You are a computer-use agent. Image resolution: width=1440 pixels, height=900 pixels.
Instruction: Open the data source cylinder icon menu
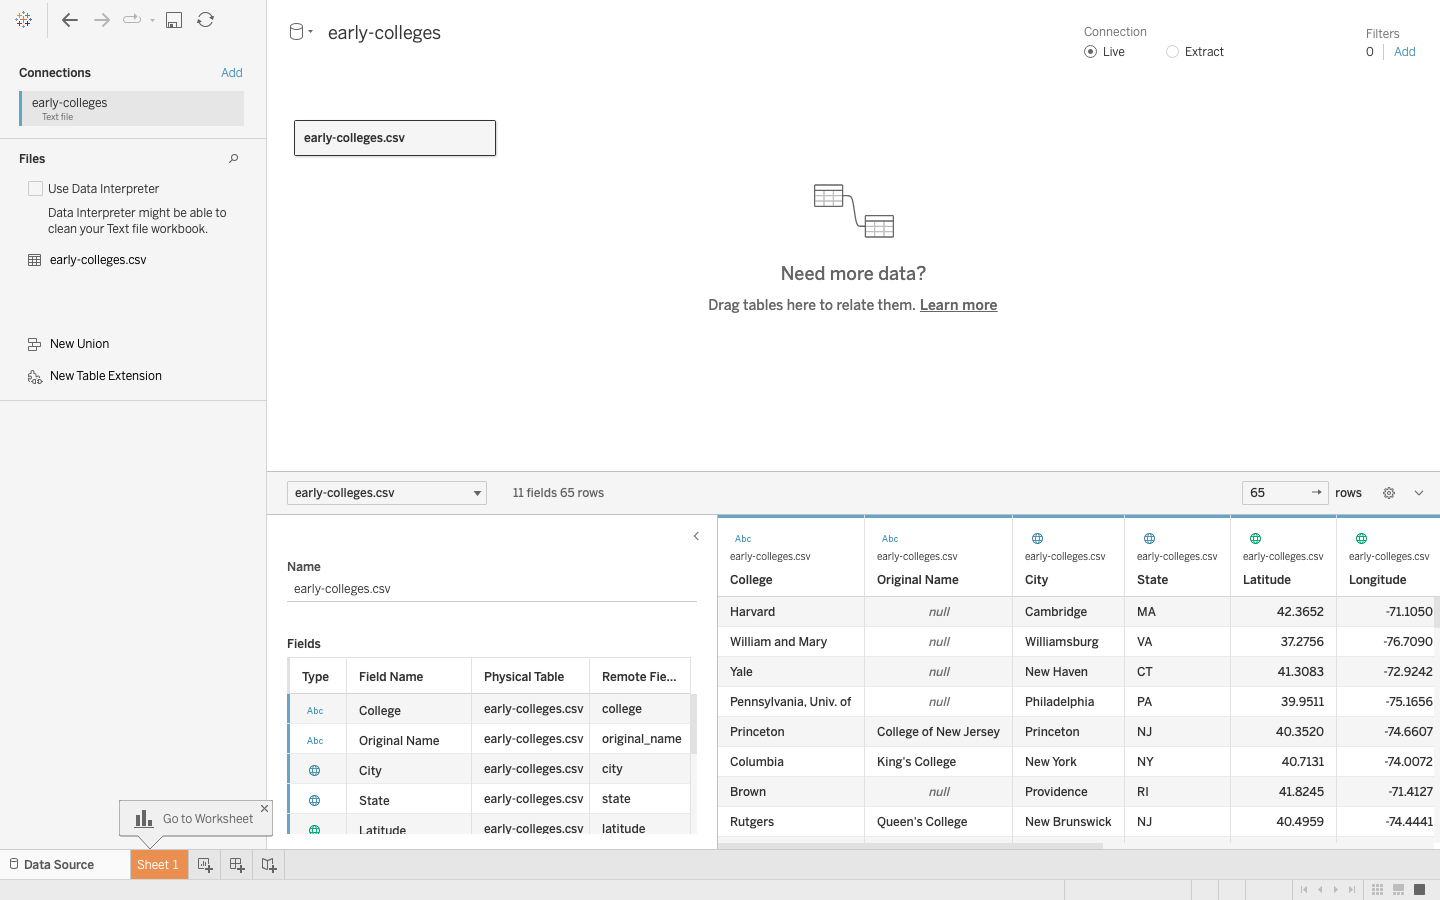point(297,32)
